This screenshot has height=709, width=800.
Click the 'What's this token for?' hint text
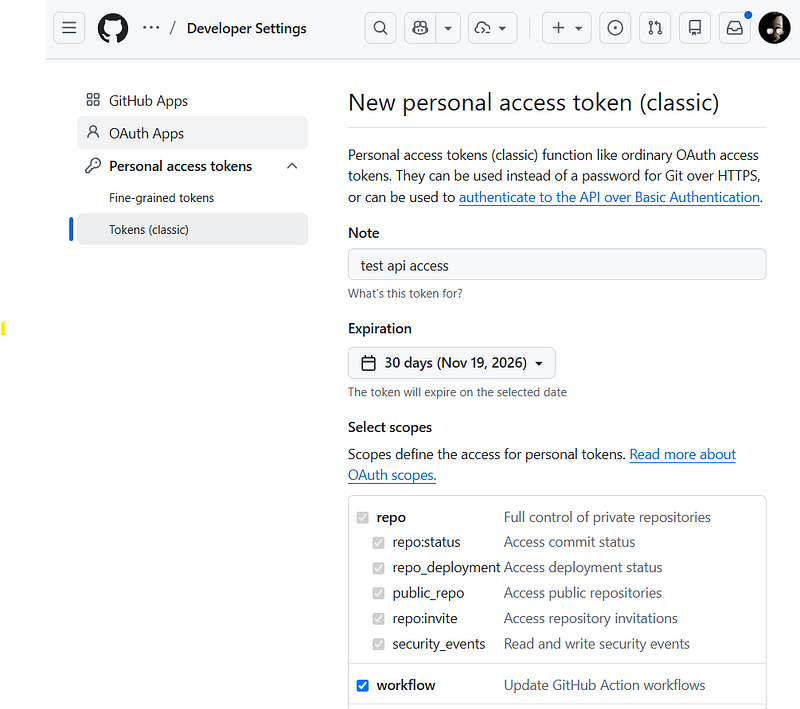point(405,293)
